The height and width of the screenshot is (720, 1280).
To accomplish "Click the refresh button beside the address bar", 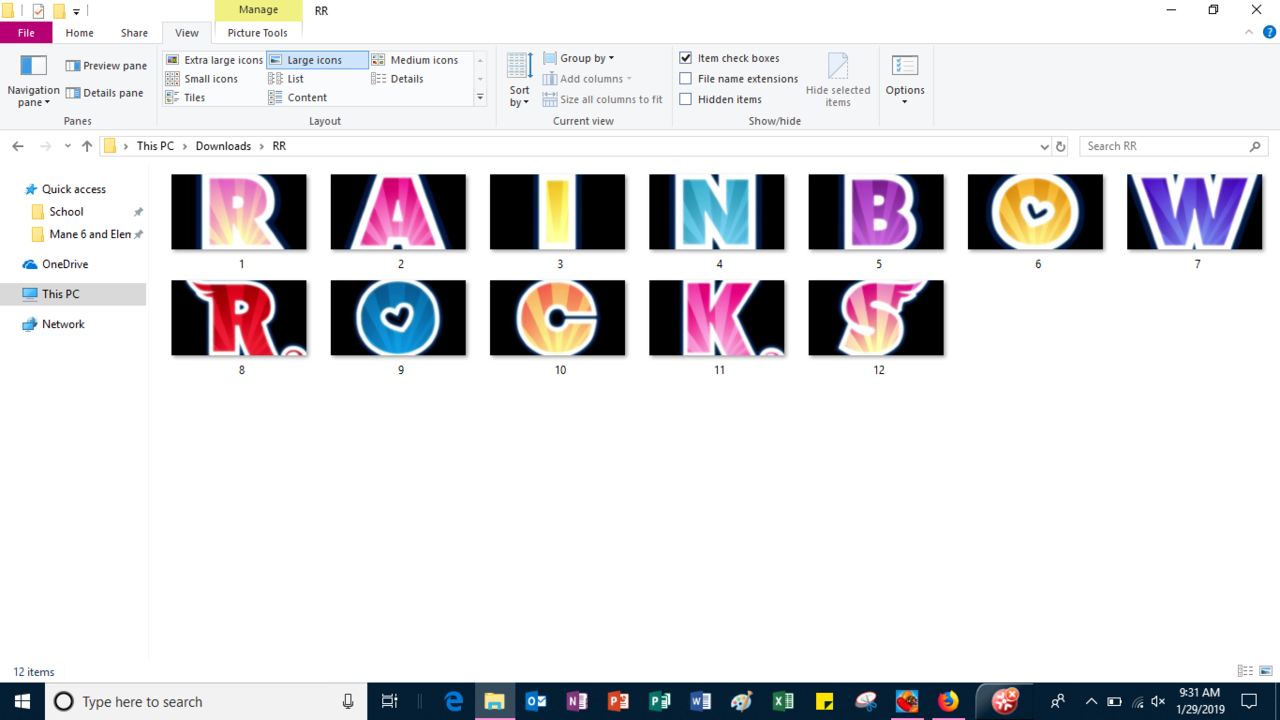I will coord(1060,146).
